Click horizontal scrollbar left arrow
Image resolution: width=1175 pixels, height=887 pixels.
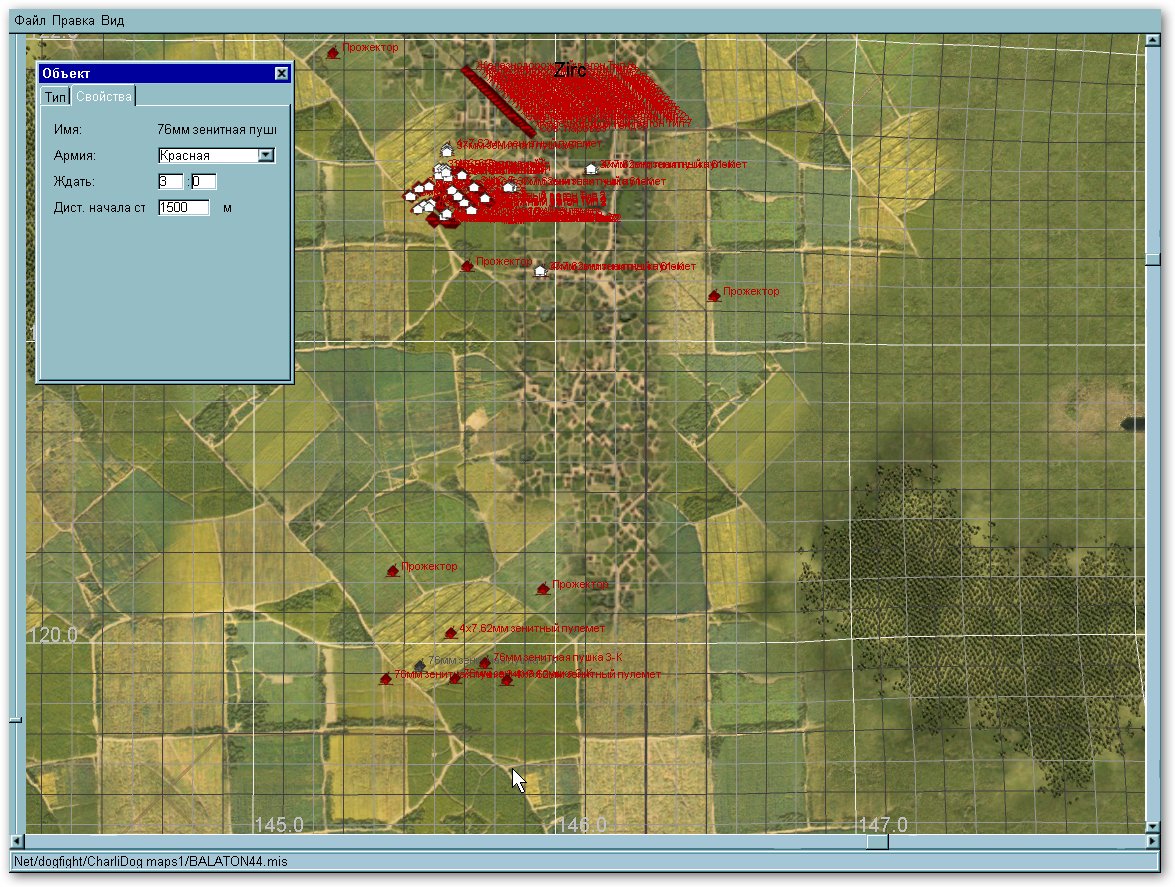click(16, 841)
